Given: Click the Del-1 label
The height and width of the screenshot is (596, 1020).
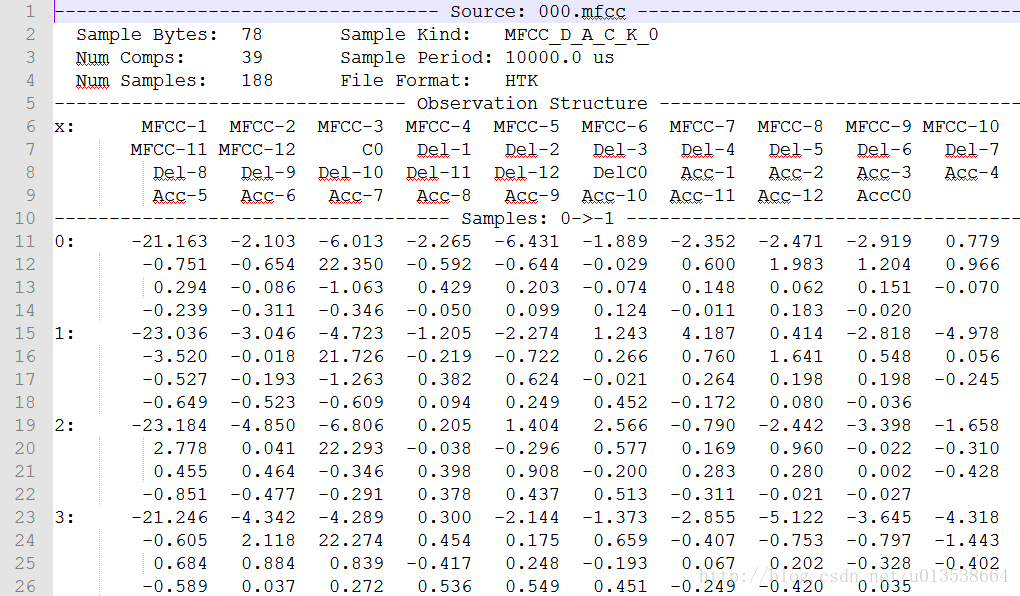Looking at the screenshot, I should (x=444, y=150).
